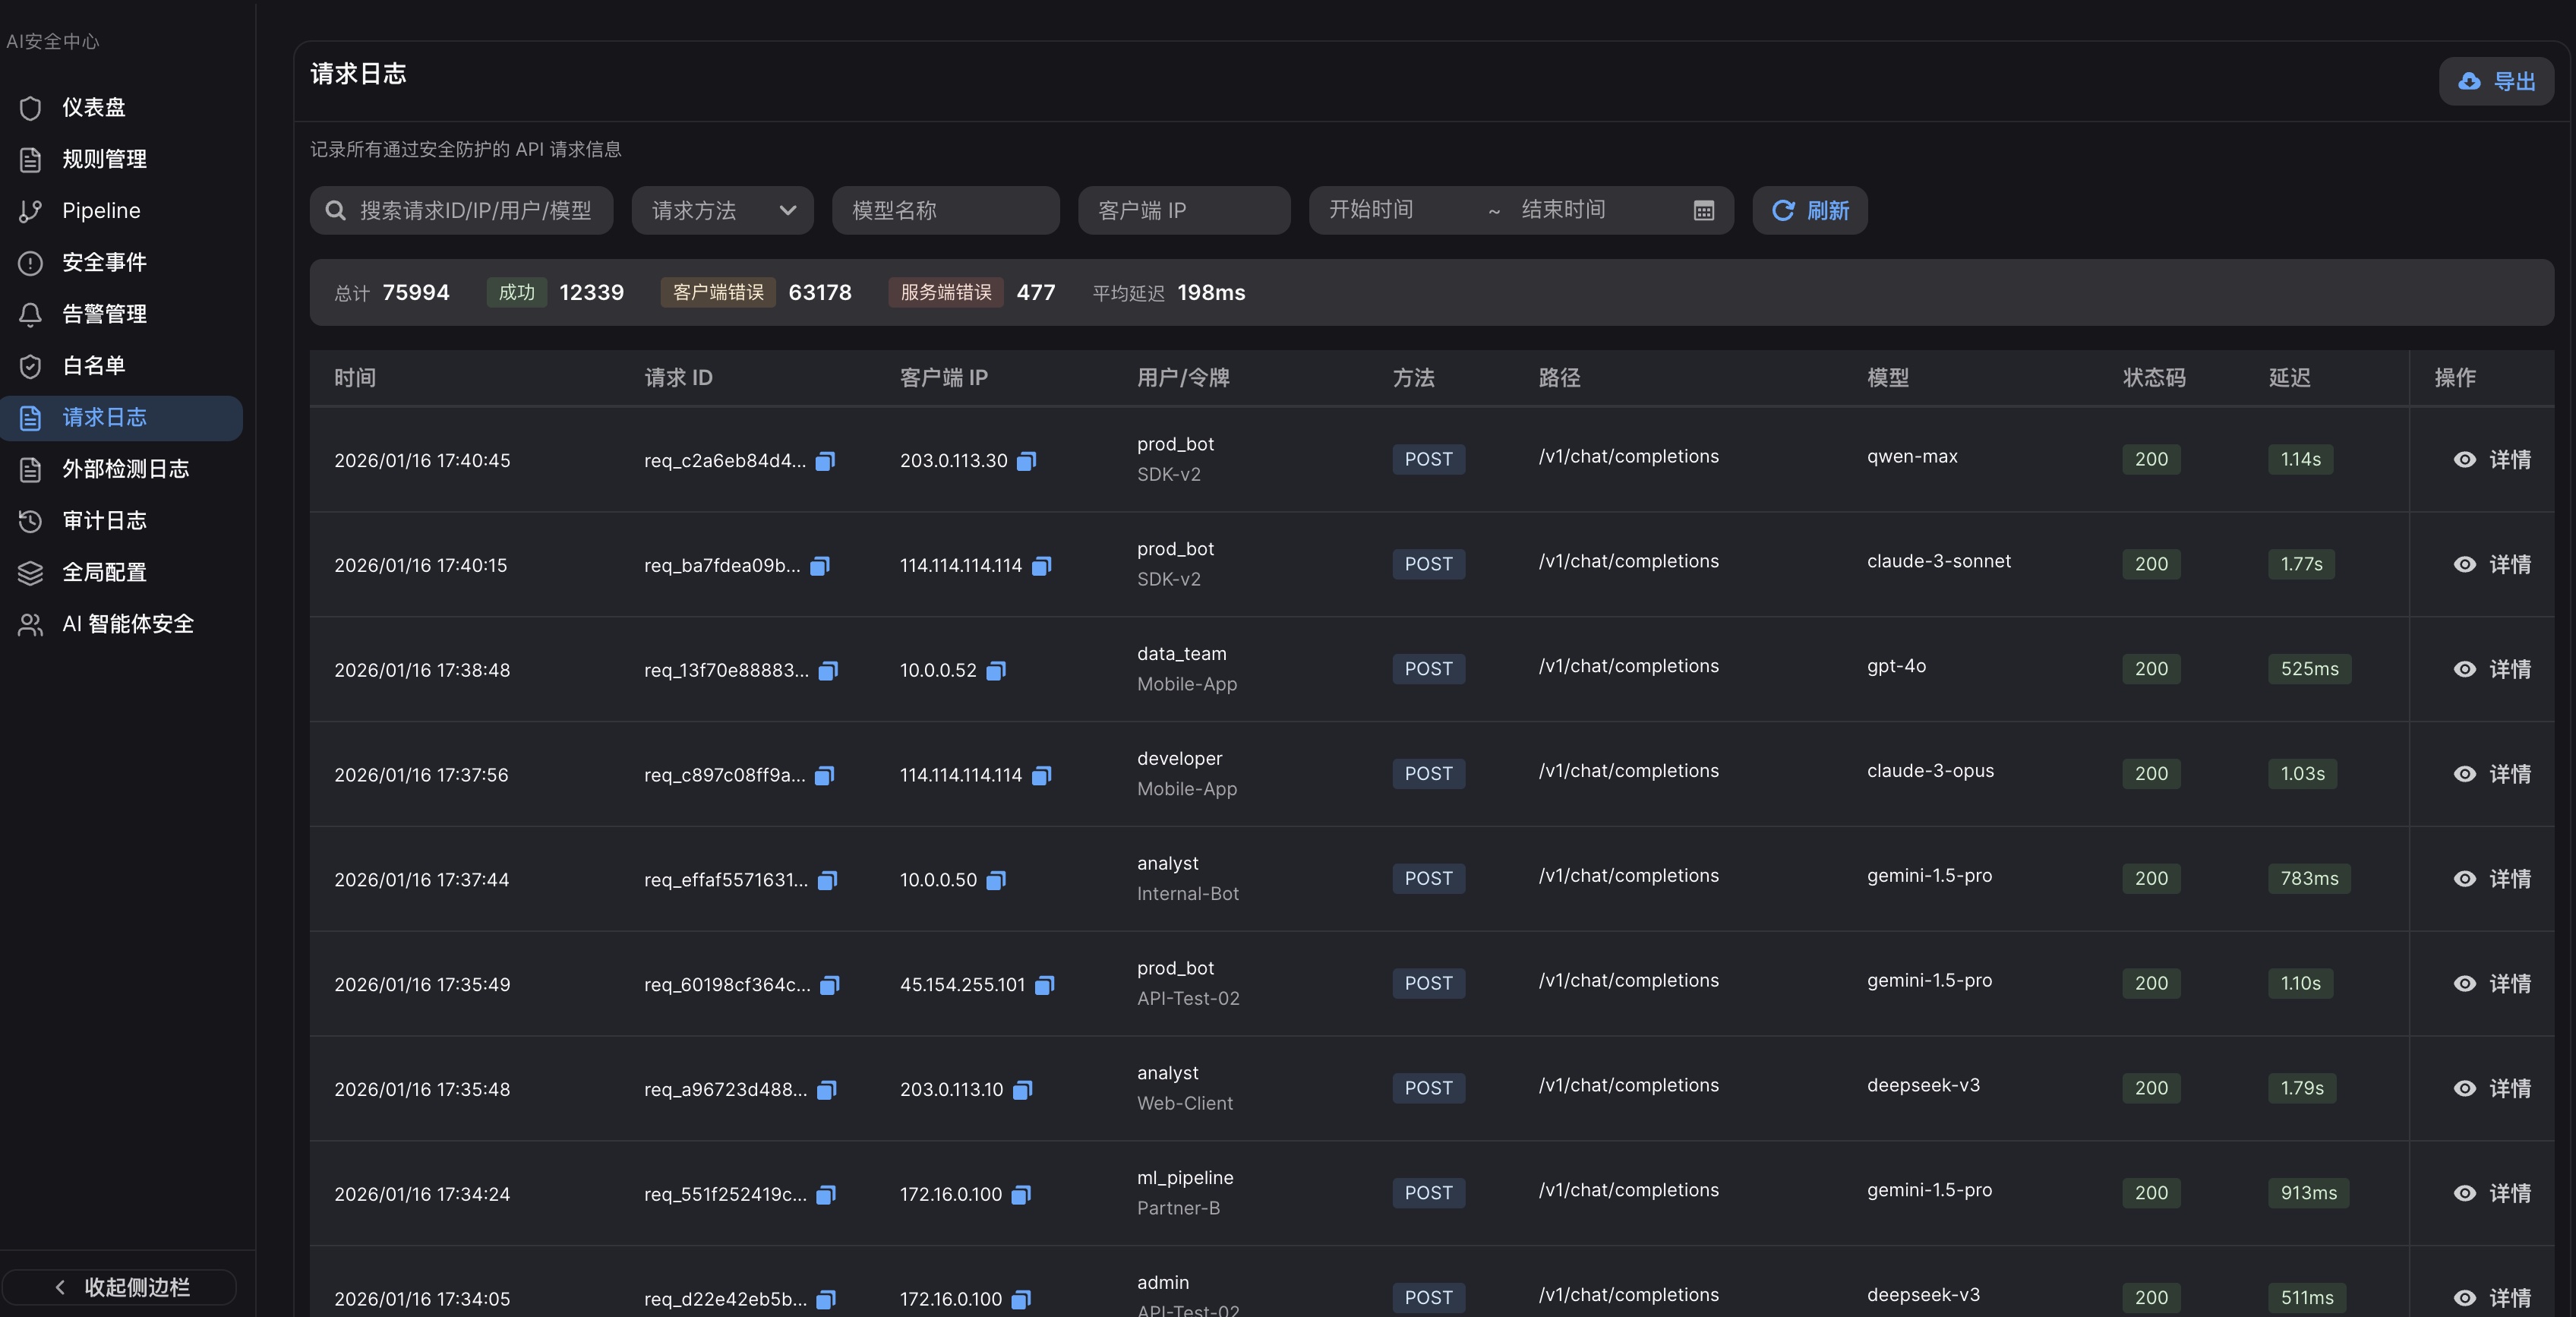Switch to 审计日志 in the sidebar
The image size is (2576, 1317).
pyautogui.click(x=106, y=520)
